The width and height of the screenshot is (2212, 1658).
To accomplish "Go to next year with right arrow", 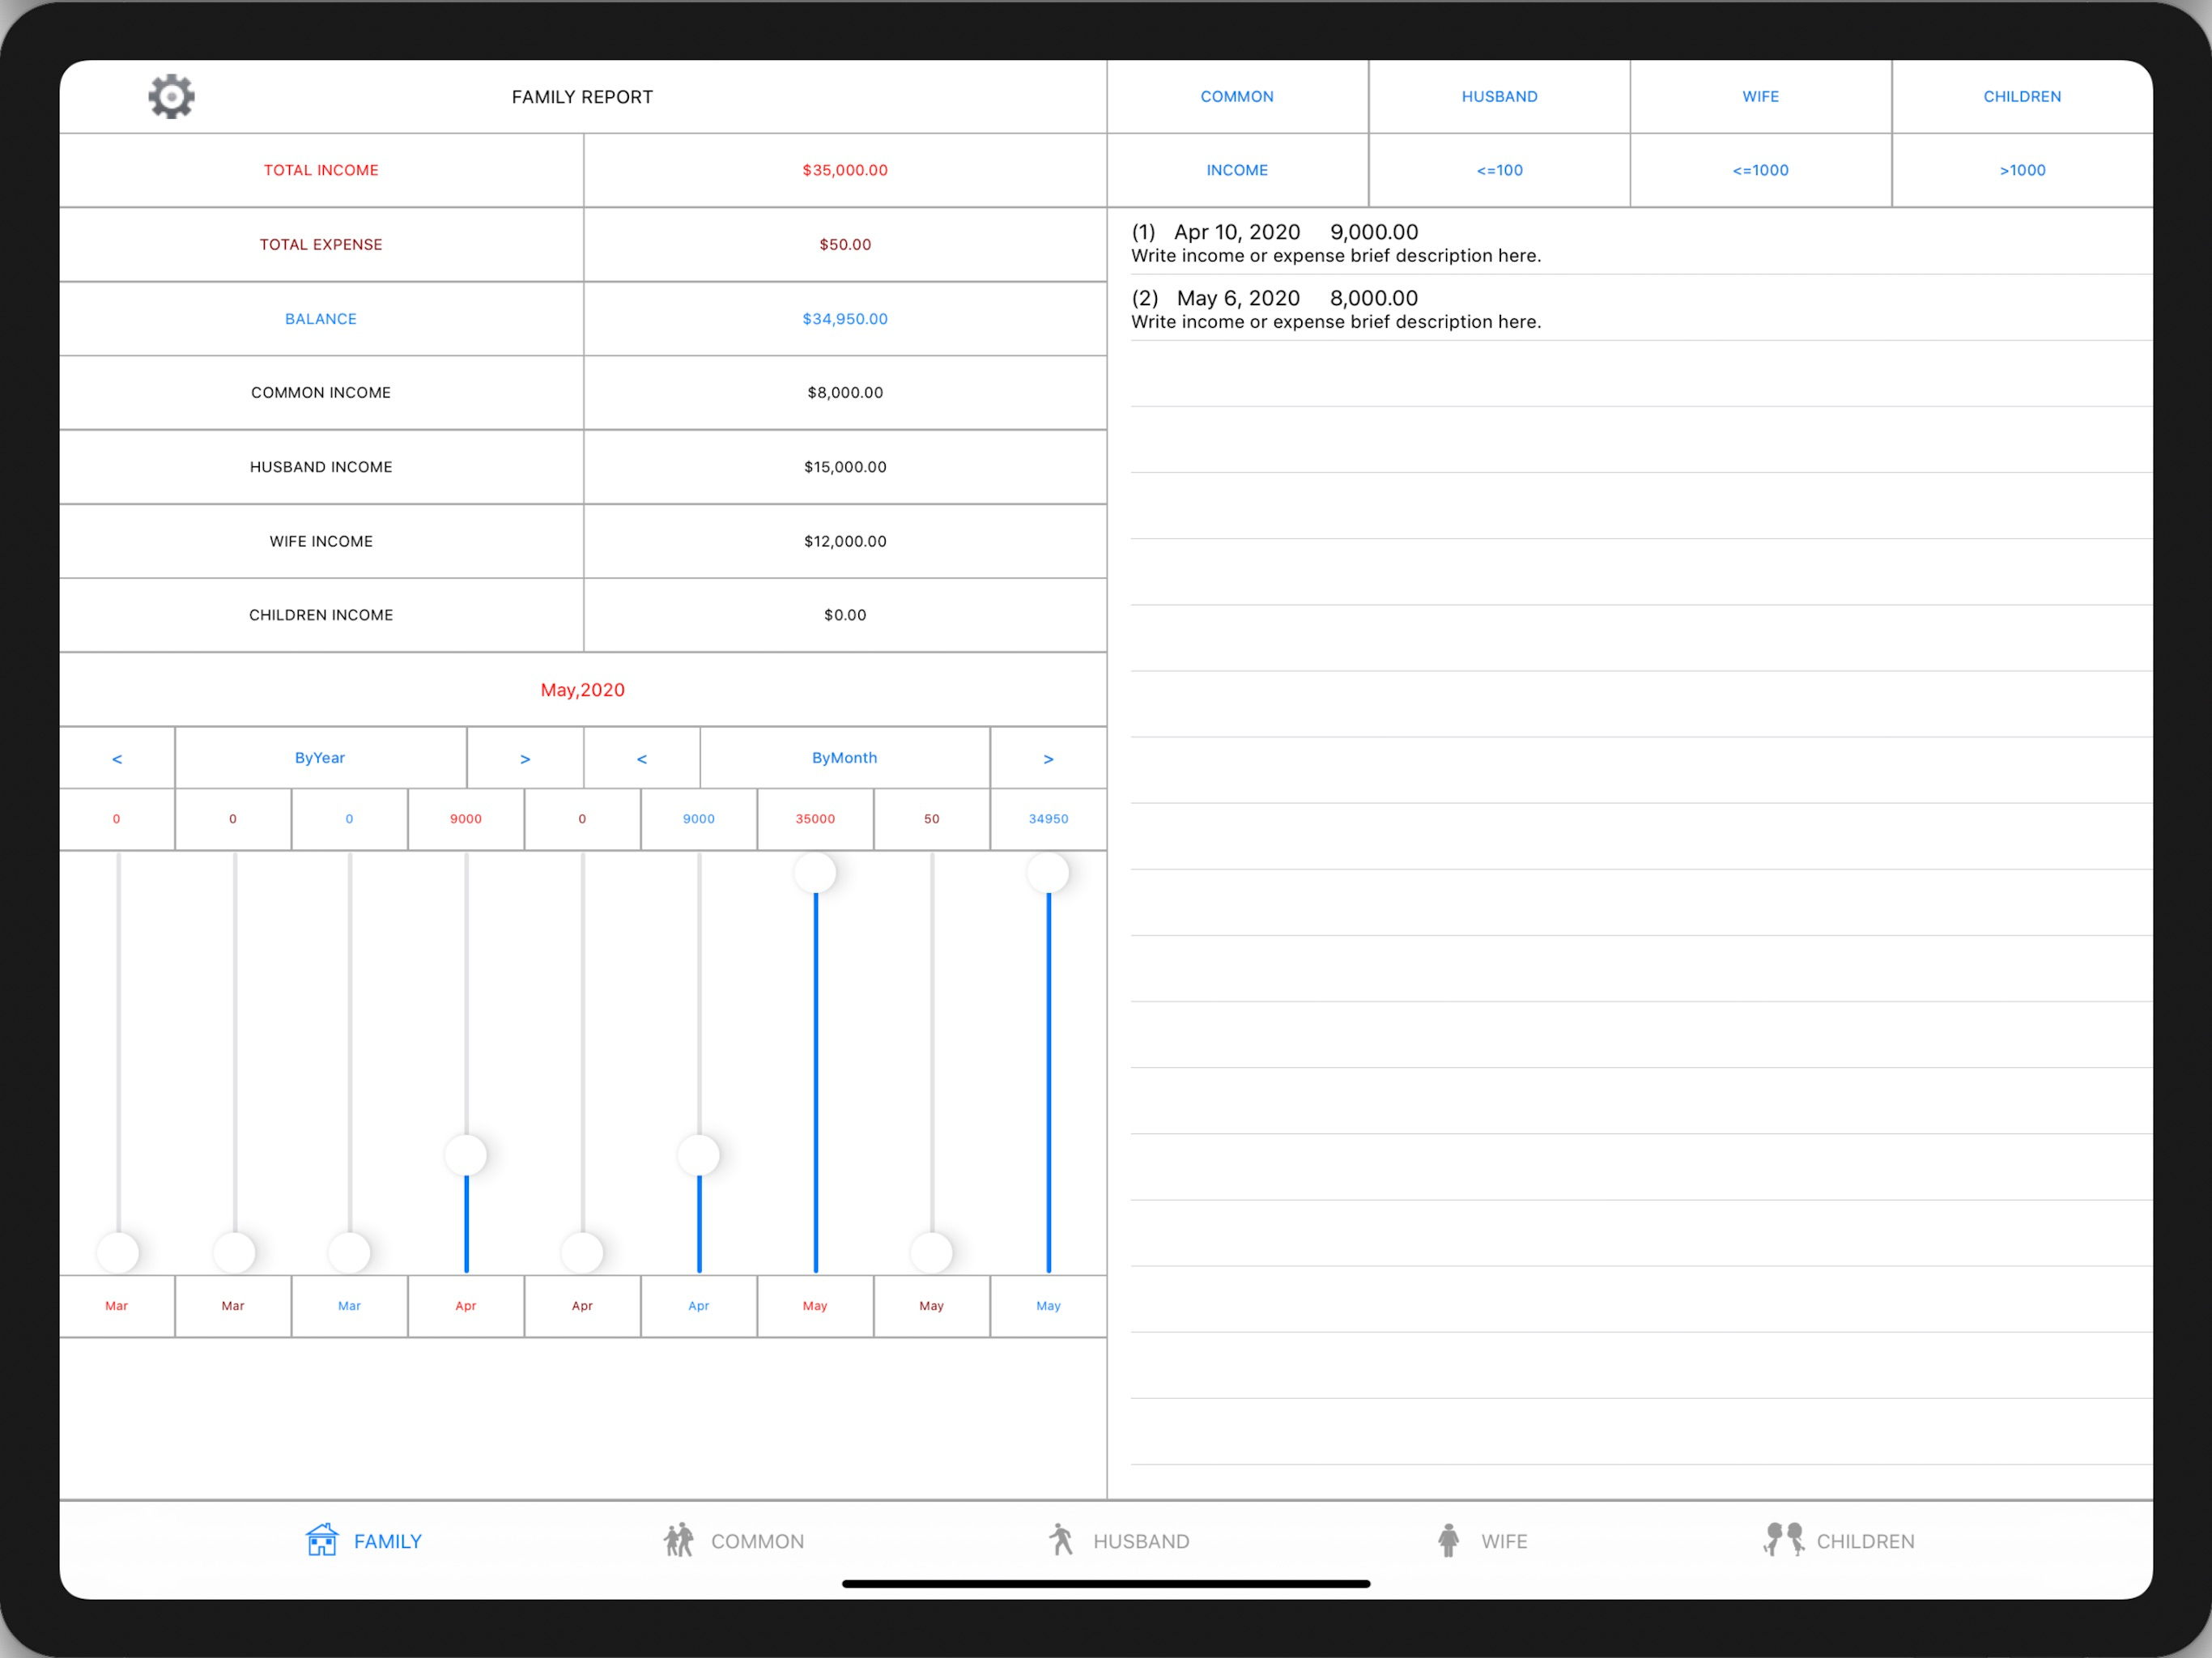I will (525, 758).
